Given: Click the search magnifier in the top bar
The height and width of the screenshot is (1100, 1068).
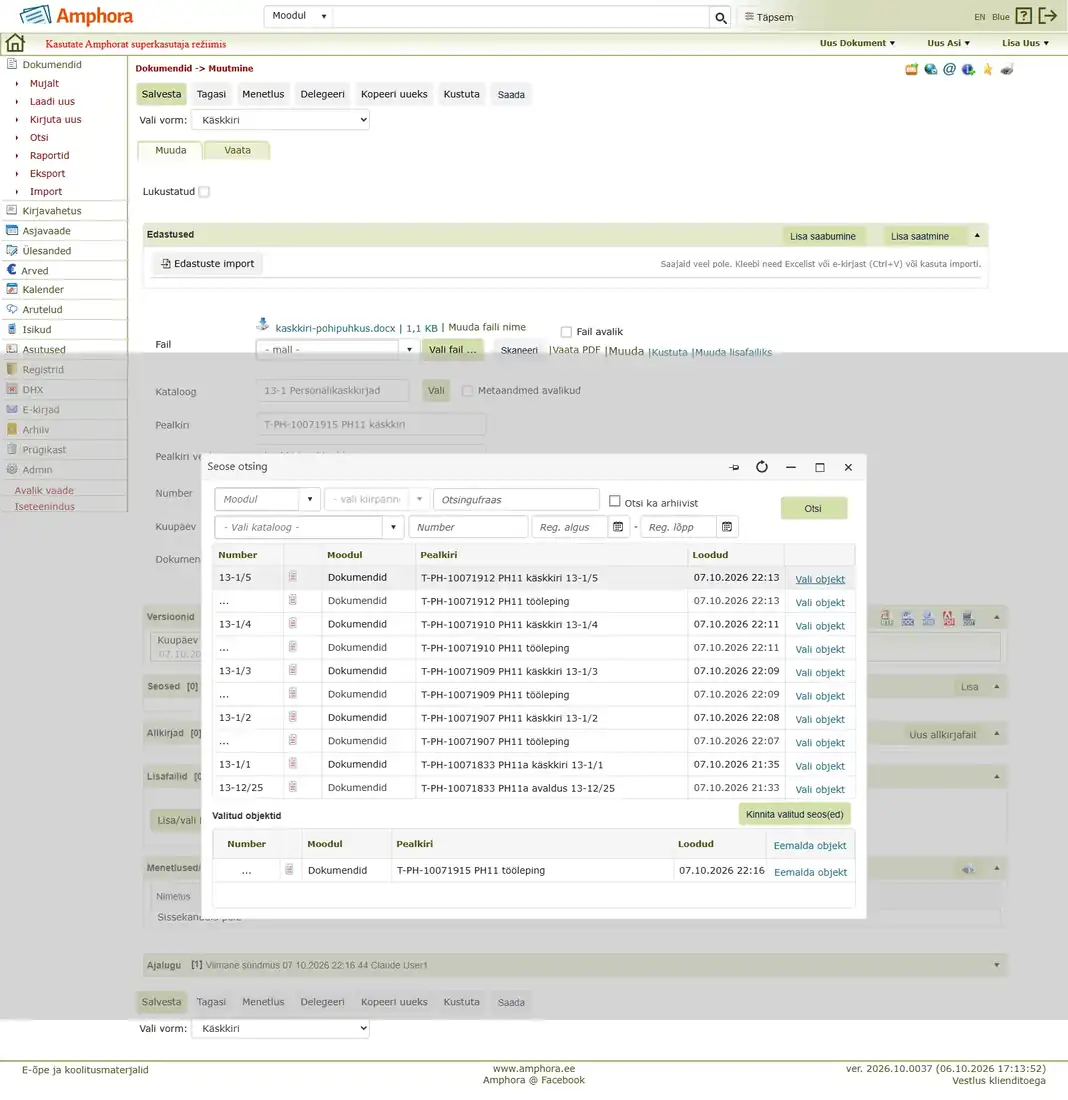Looking at the screenshot, I should (720, 18).
